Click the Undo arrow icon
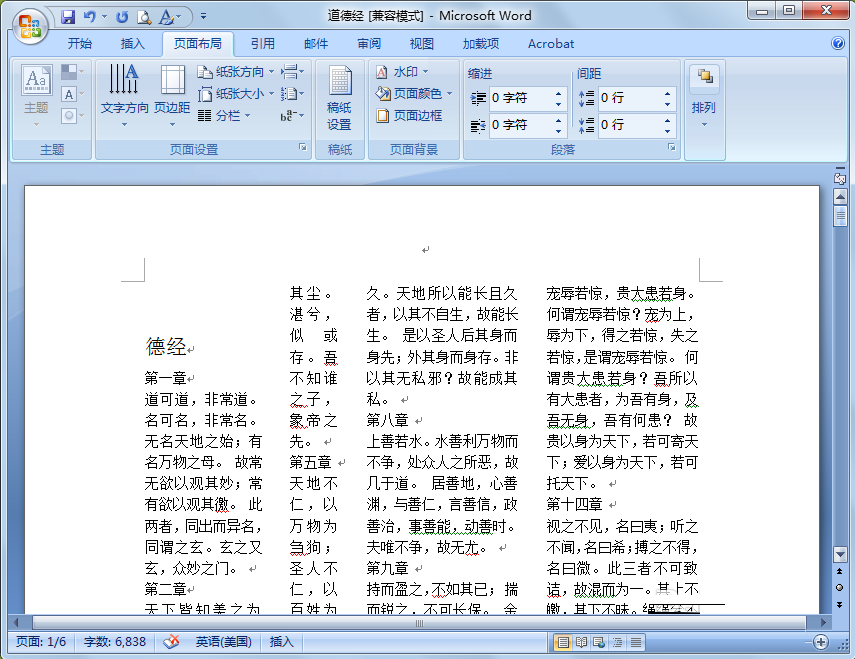855x659 pixels. click(90, 17)
